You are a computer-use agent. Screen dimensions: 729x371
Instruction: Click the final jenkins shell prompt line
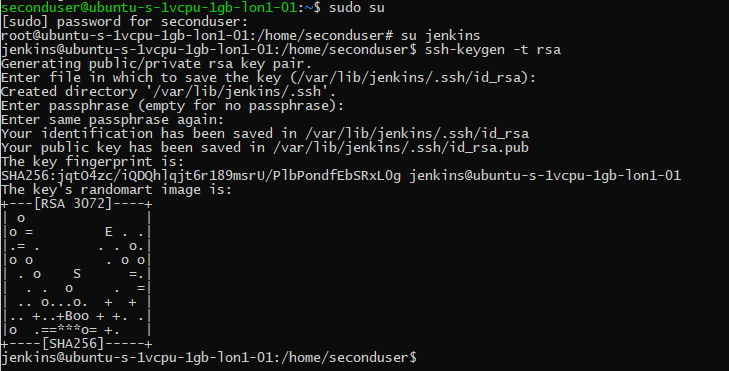tap(209, 358)
